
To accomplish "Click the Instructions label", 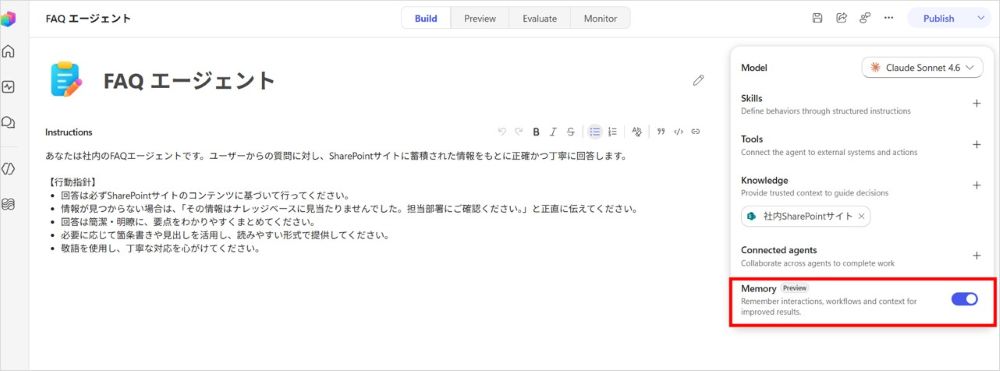I will (x=69, y=133).
